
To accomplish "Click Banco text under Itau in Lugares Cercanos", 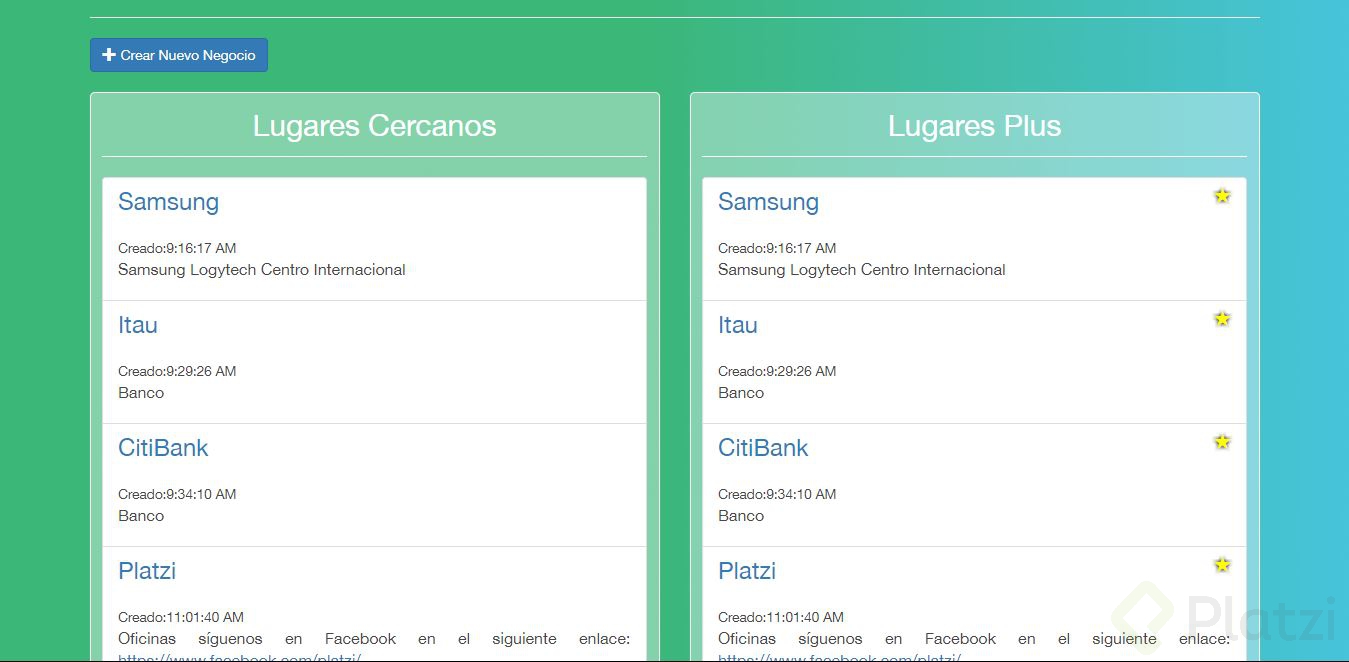I will [x=141, y=393].
